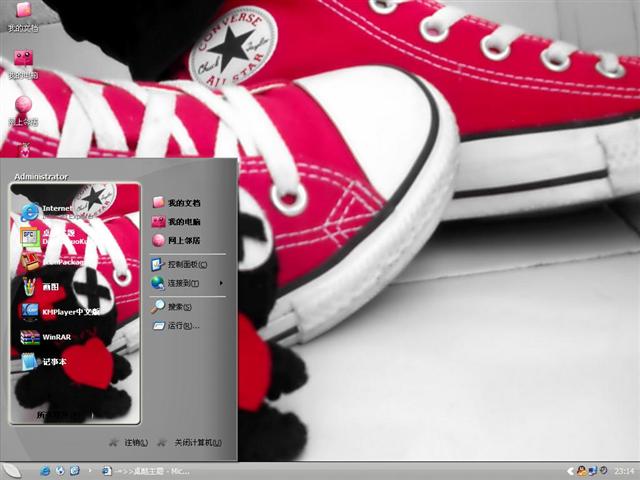Click the taskbar clock showing 23:14
The height and width of the screenshot is (480, 640).
tap(623, 470)
